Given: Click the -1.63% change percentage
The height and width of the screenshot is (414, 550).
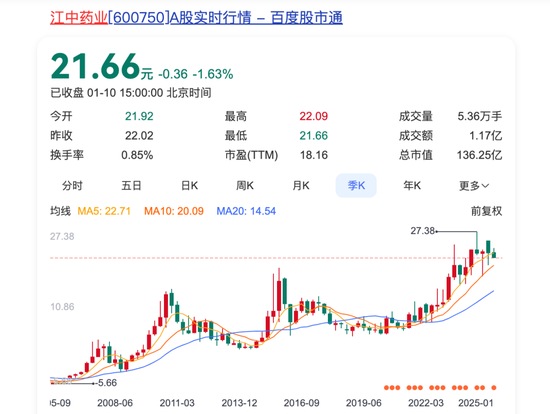Looking at the screenshot, I should coord(213,74).
